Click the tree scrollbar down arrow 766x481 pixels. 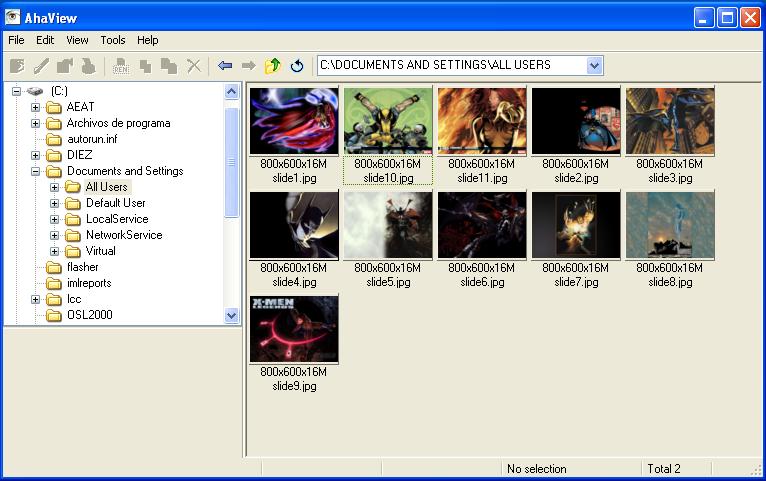tap(232, 315)
